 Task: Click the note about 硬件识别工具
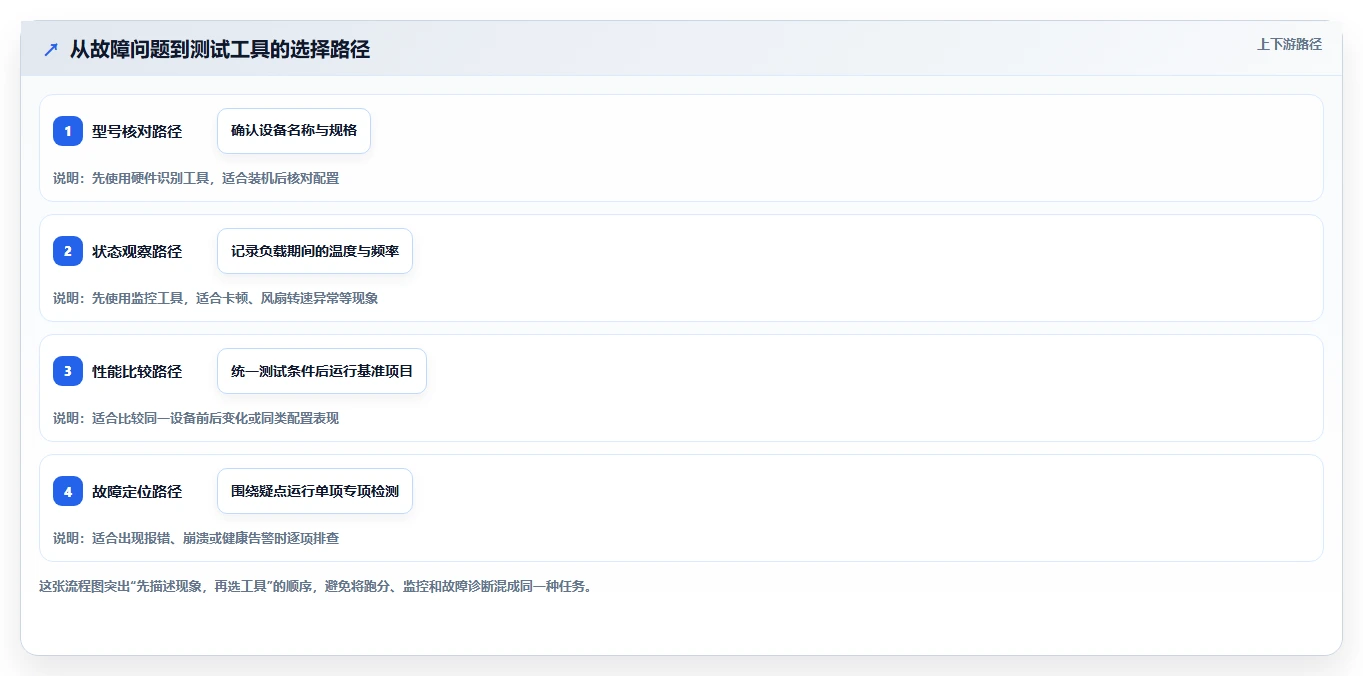tap(196, 178)
